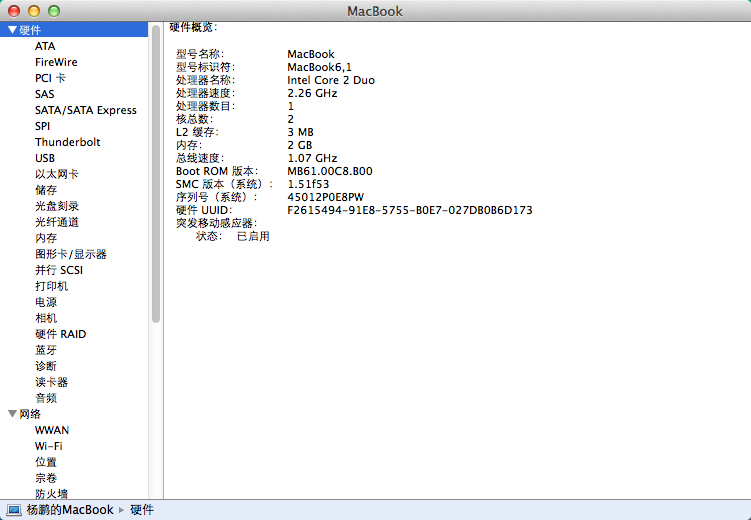Viewport: 751px width, 520px height.
Task: Zoom the window with green button
Action: [54, 11]
